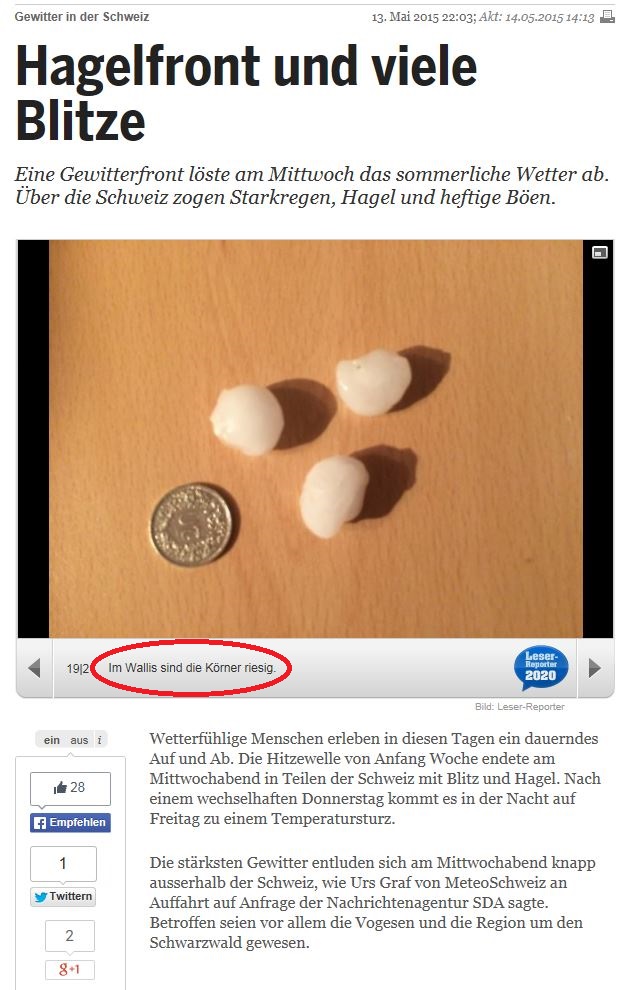Viewport: 631px width, 990px height.
Task: Click the headline 'Hagelfront und viele Blitze'
Action: tap(246, 92)
